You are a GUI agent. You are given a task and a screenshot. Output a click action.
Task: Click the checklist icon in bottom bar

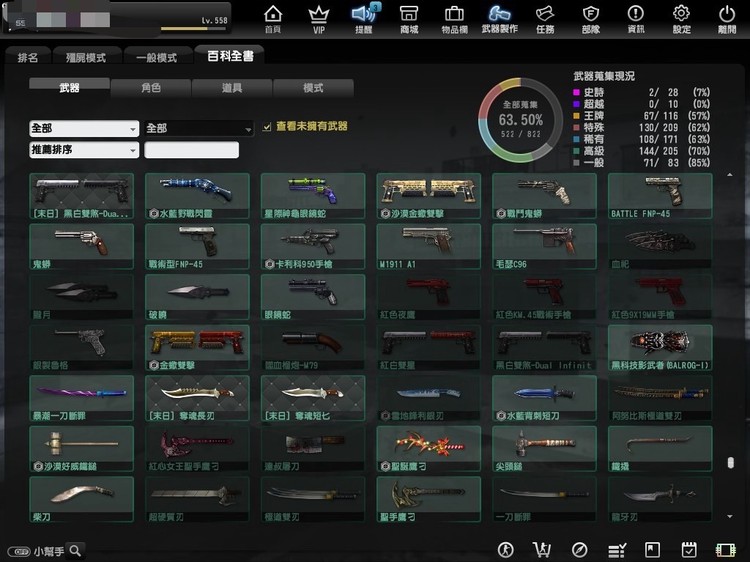click(617, 550)
